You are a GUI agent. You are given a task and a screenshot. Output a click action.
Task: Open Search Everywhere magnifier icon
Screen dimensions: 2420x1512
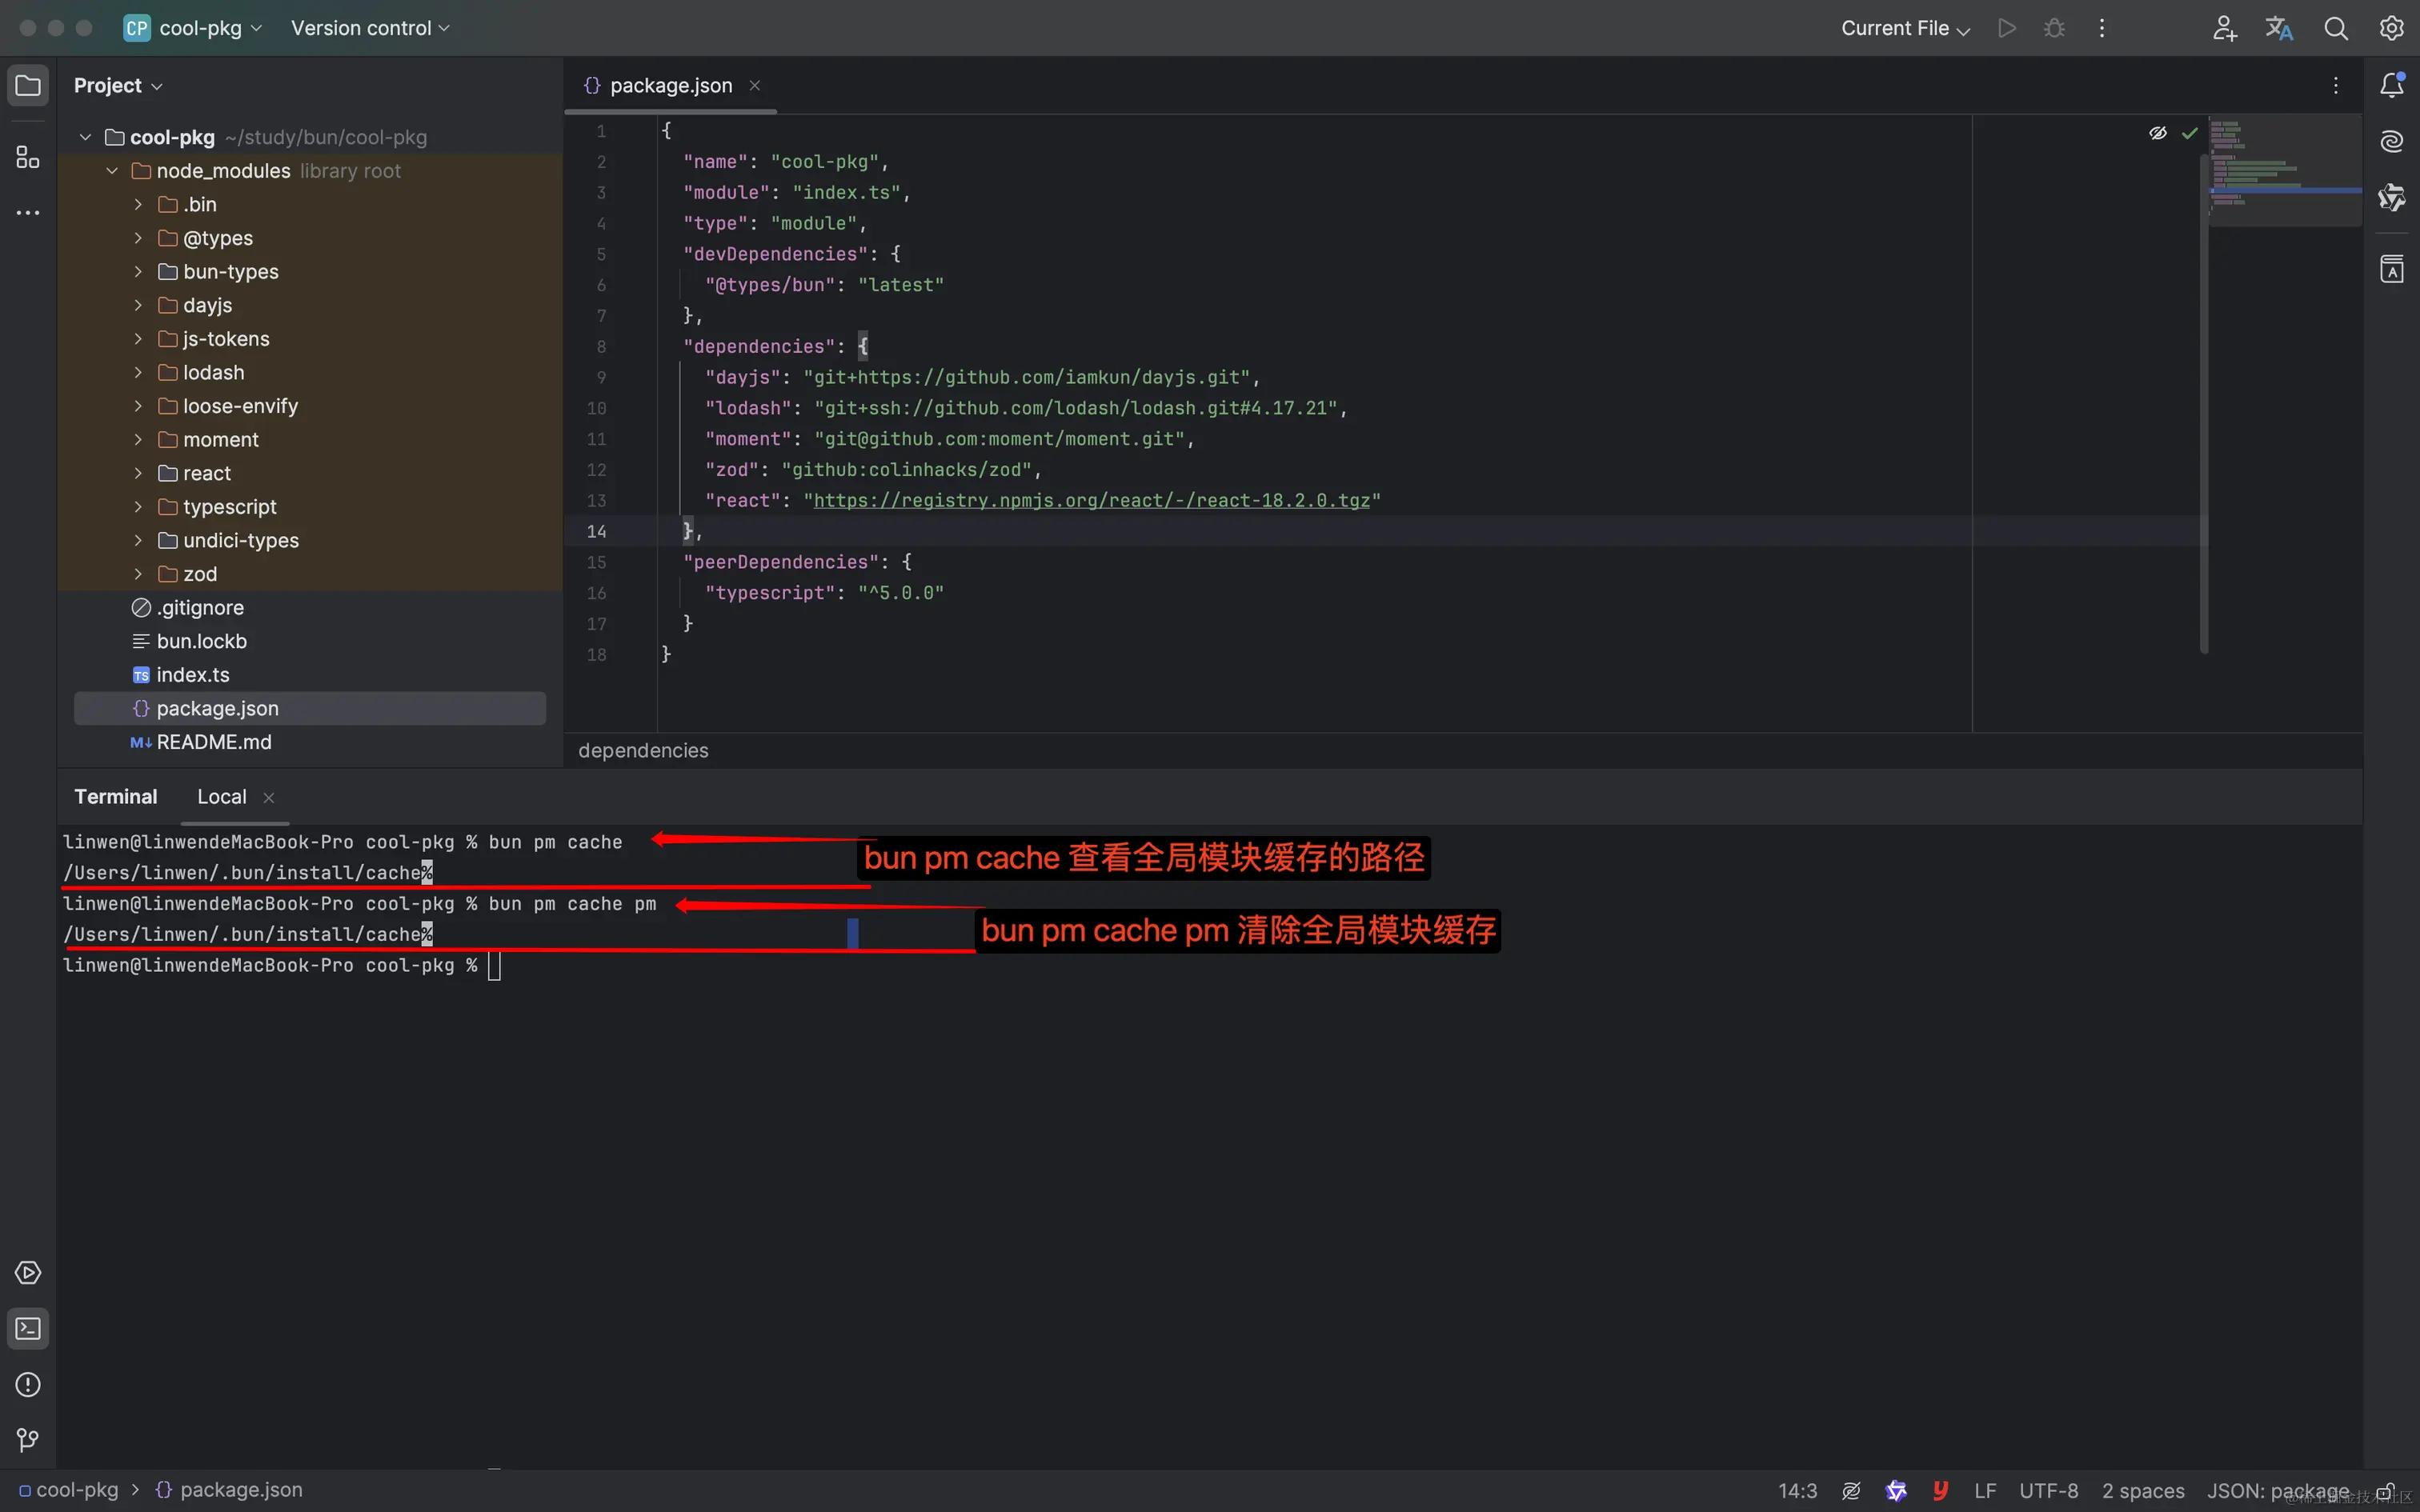coord(2336,28)
